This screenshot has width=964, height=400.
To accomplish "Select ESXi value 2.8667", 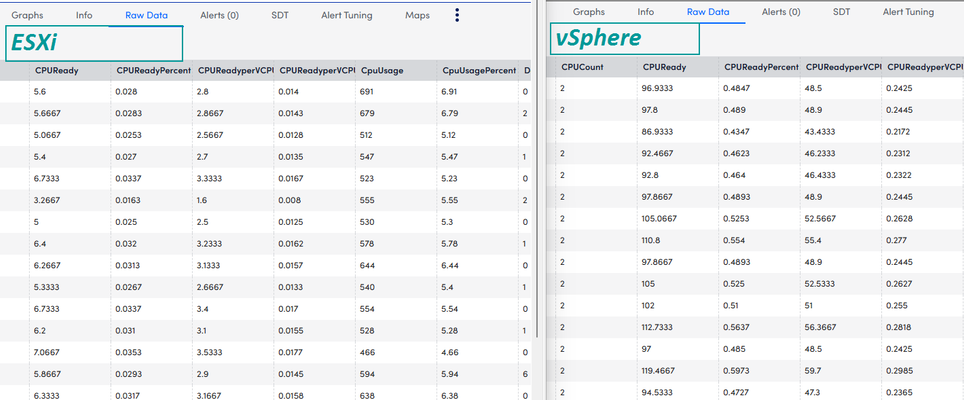I will 210,113.
